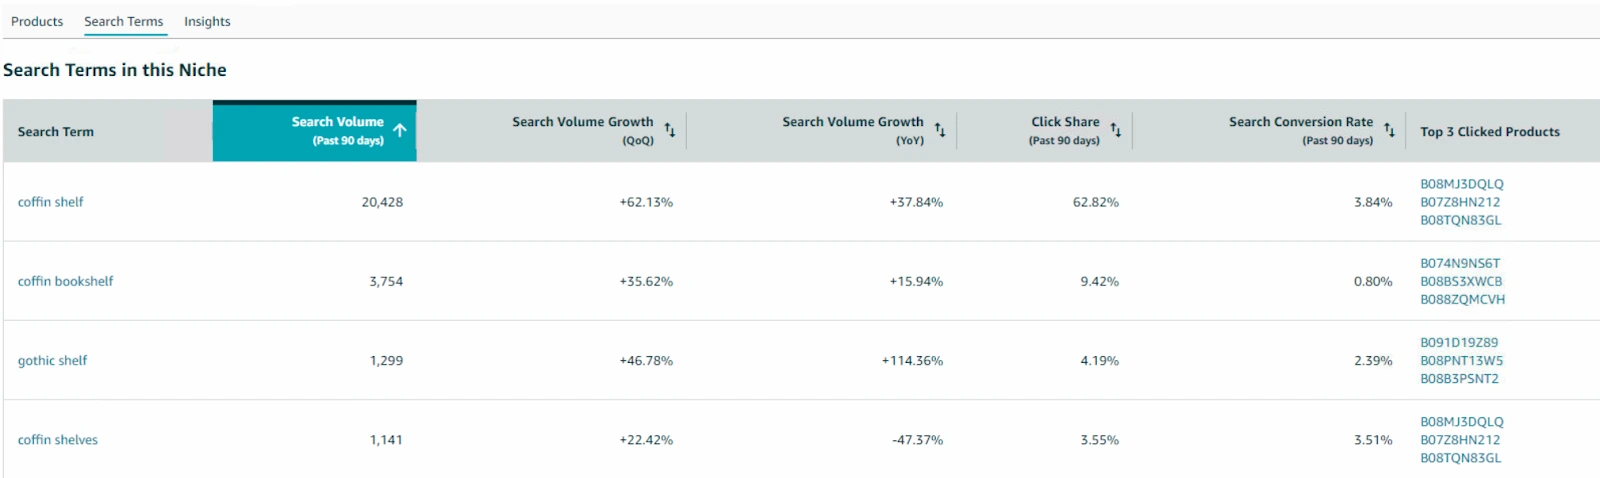This screenshot has height=478, width=1600.
Task: Click product link B08PNT13W5
Action: point(1461,361)
